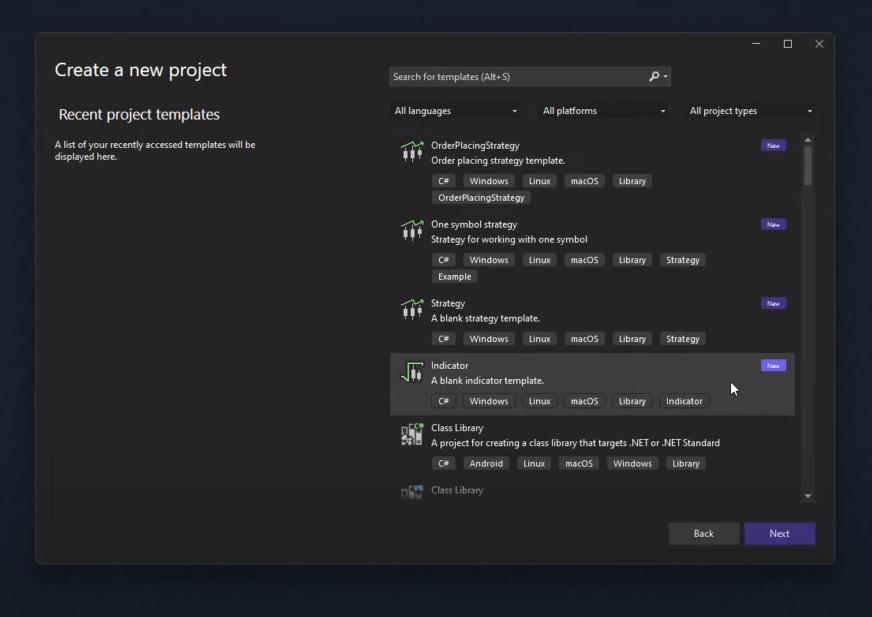Click the search magnifier icon
The image size is (872, 617).
[654, 77]
